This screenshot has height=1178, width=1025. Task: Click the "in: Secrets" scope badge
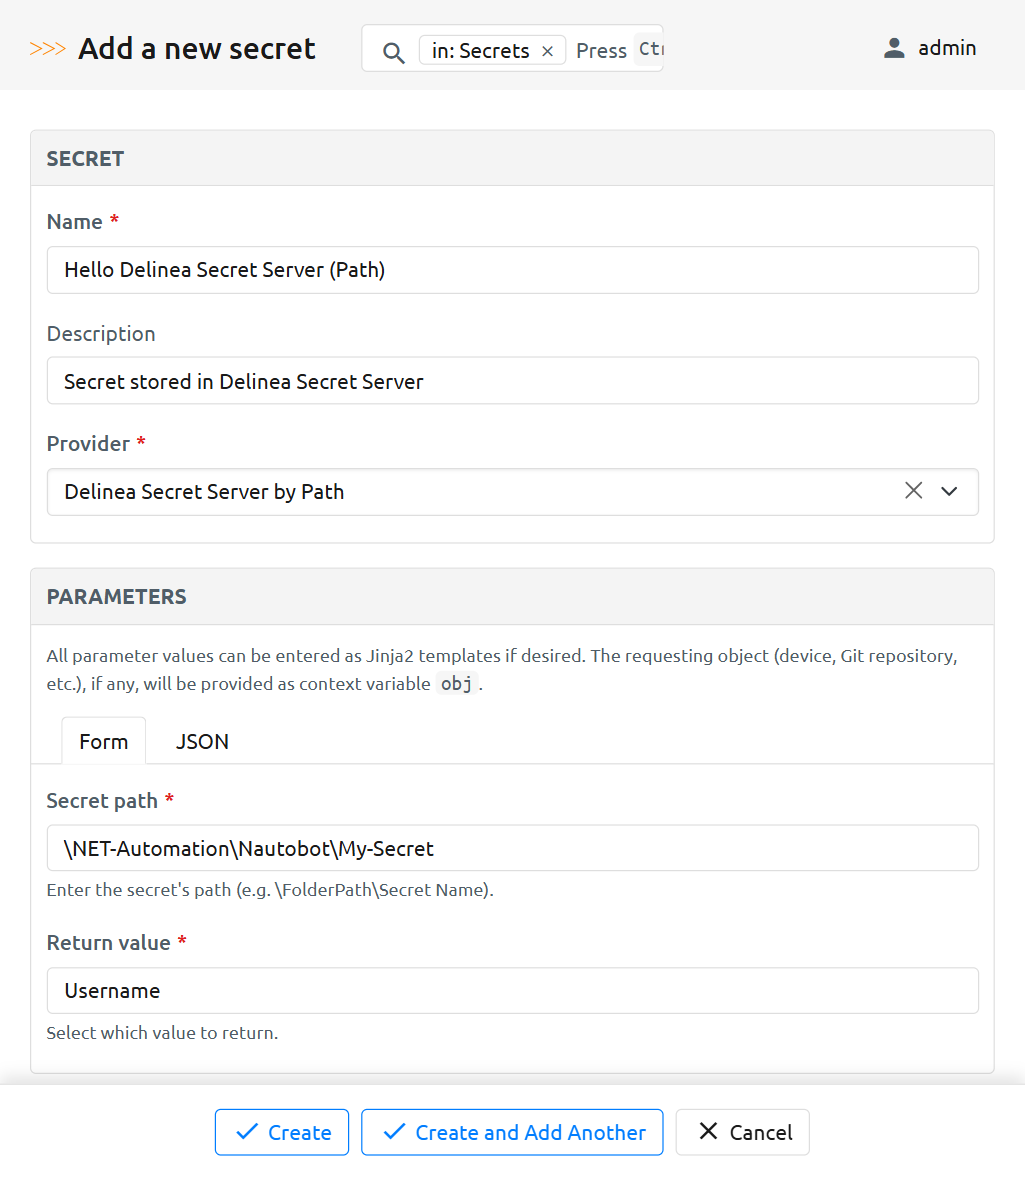tap(481, 51)
